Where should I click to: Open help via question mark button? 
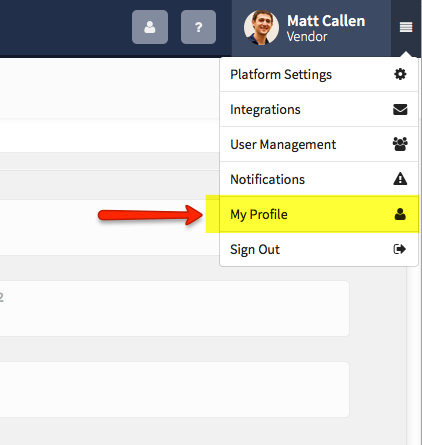(198, 27)
